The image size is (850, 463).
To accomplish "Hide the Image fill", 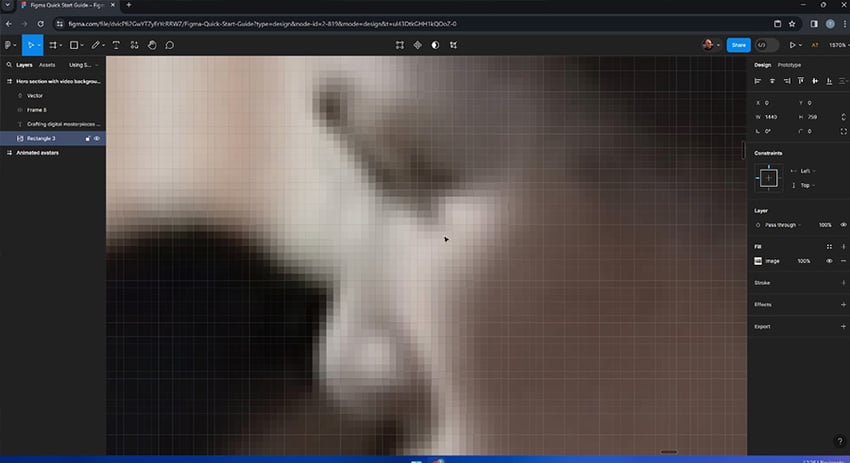I will click(x=829, y=261).
